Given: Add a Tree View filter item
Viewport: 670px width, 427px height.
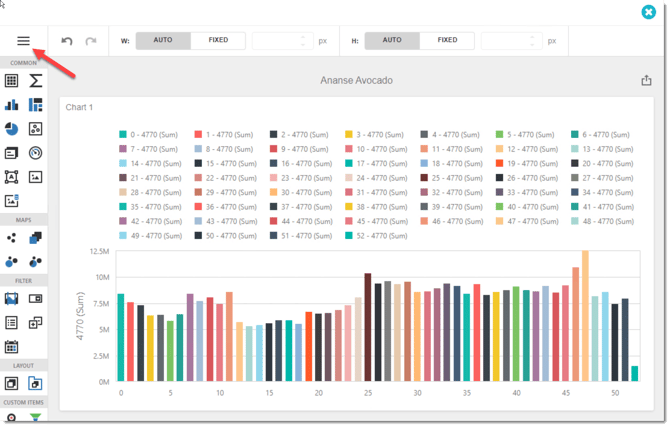Looking at the screenshot, I should point(35,323).
